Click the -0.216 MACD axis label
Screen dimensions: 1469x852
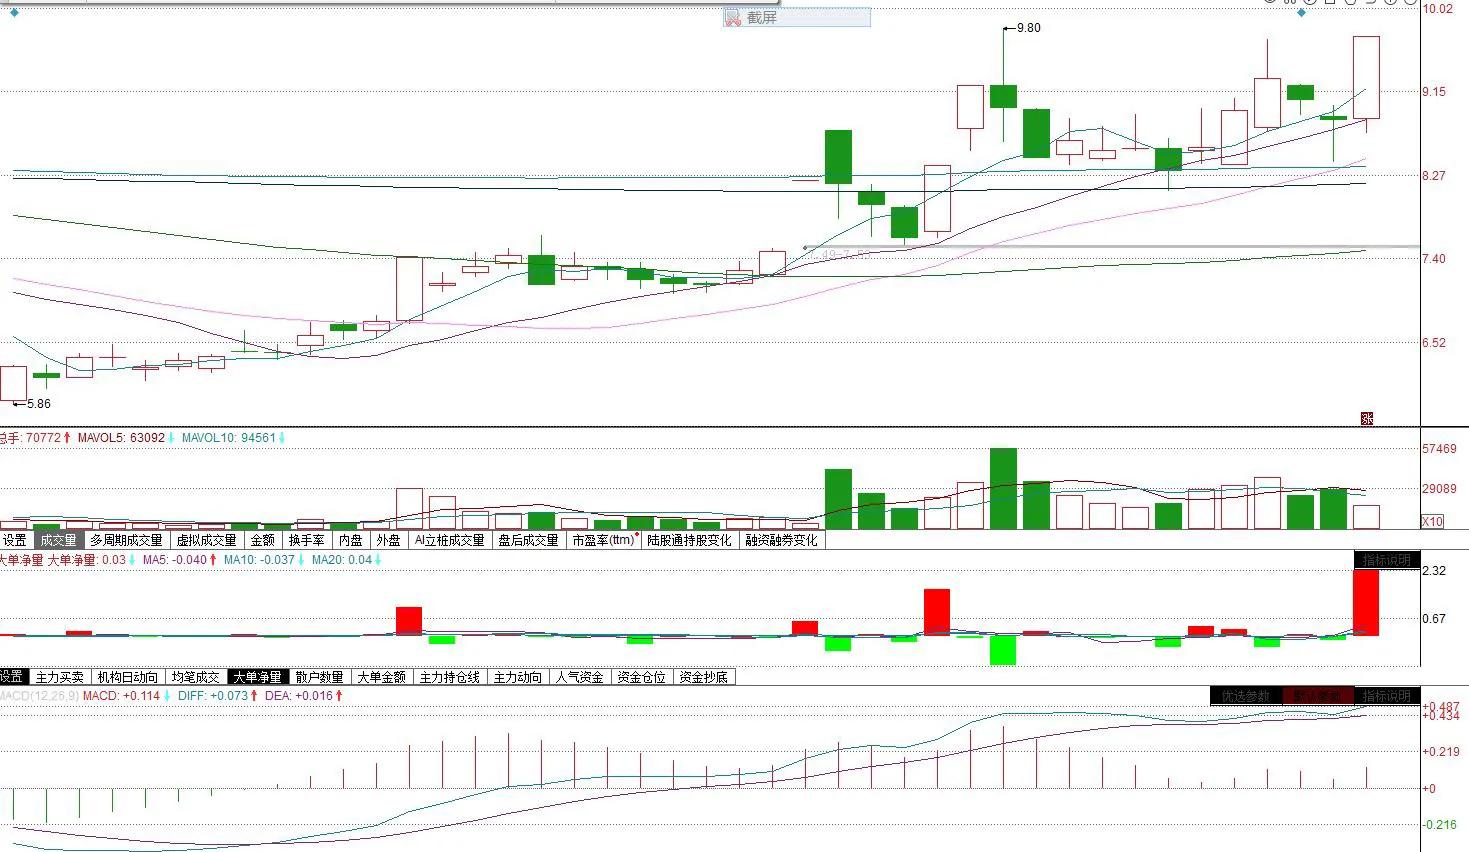click(1441, 825)
